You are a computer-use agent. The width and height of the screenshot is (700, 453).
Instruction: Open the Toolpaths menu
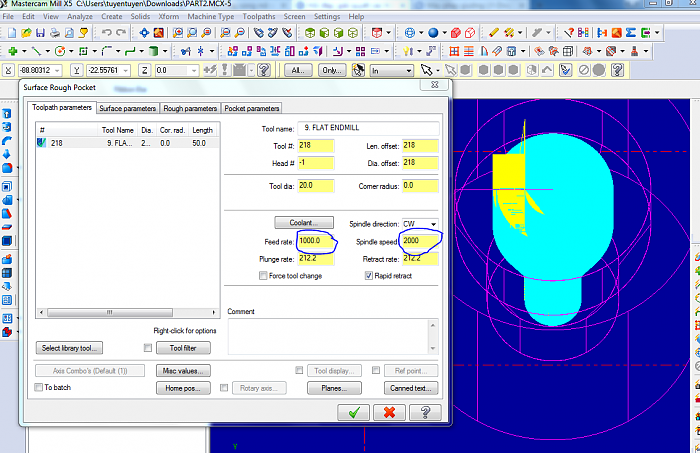pos(259,17)
